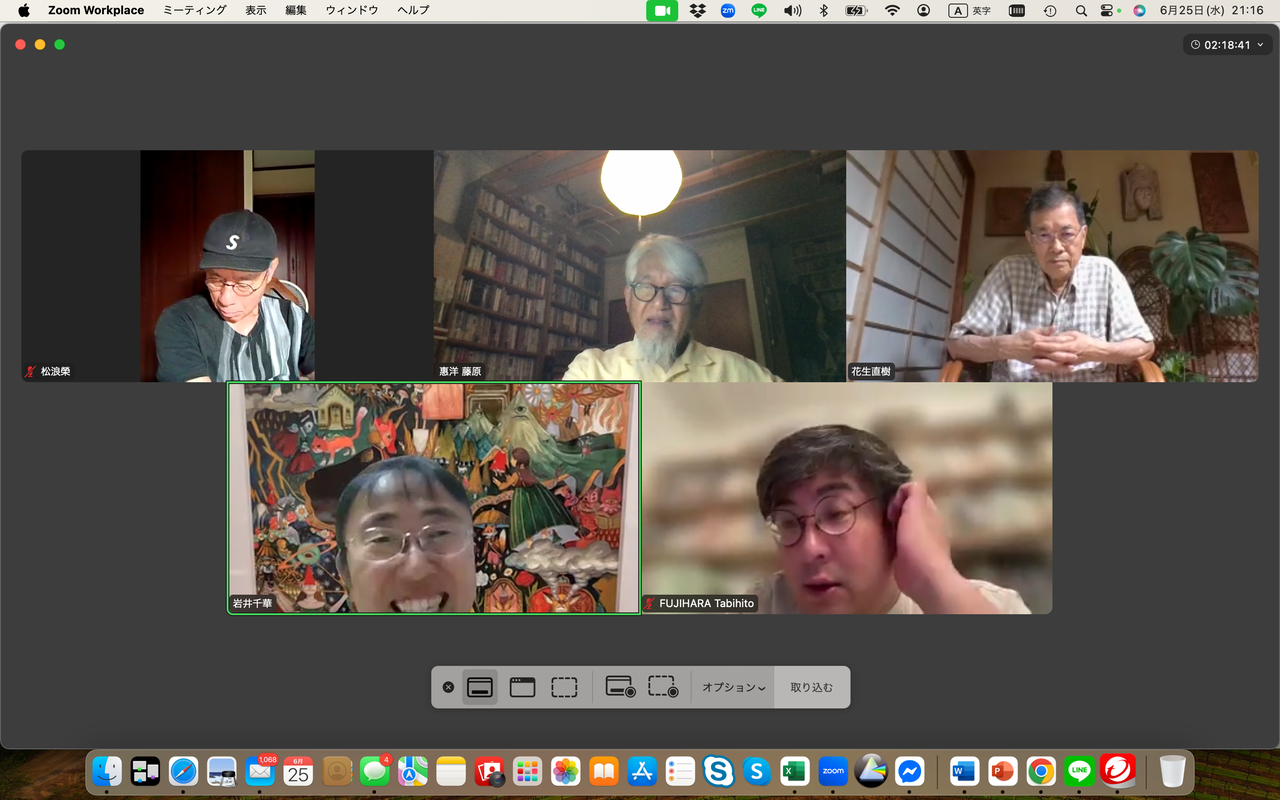The width and height of the screenshot is (1280, 800).
Task: Close the screenshot toolbar with the X
Action: pyautogui.click(x=448, y=687)
